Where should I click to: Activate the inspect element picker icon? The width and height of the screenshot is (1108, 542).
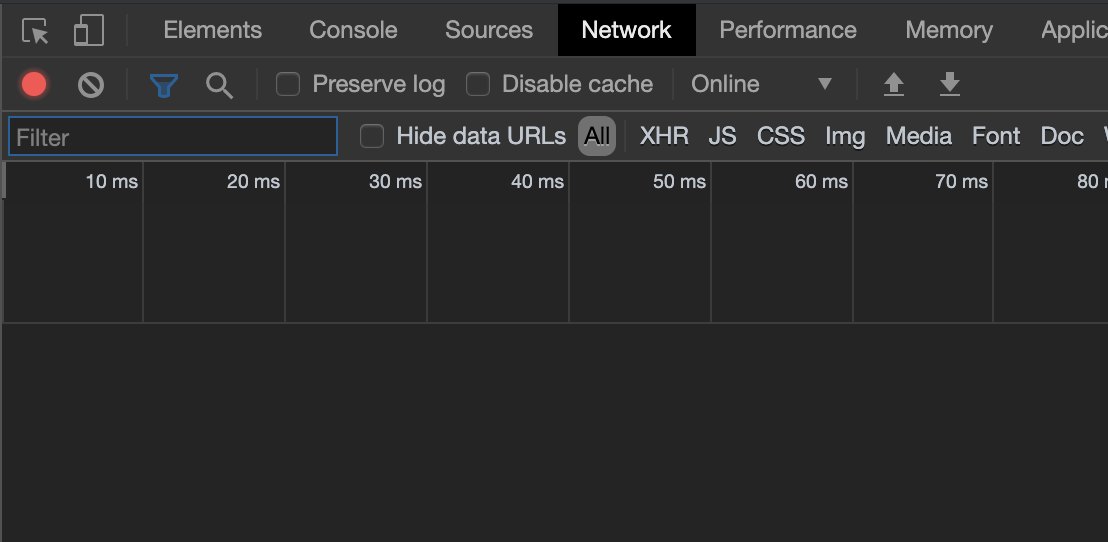tap(35, 30)
